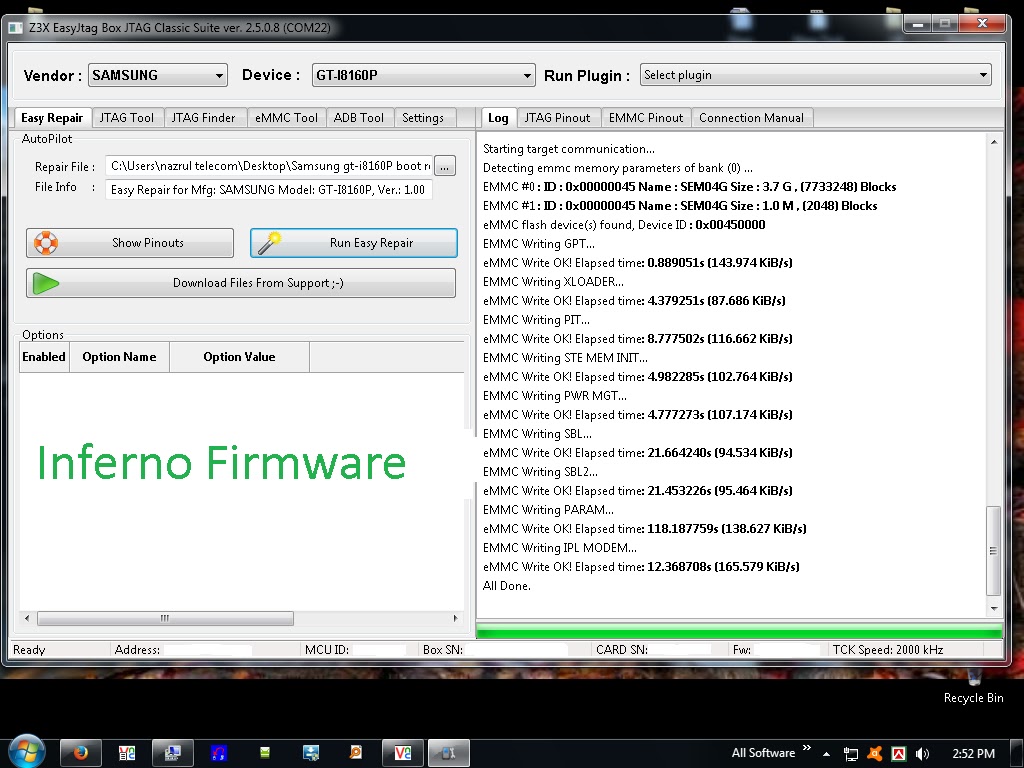The height and width of the screenshot is (768, 1024).
Task: Click the Enabled column header
Action: (44, 357)
